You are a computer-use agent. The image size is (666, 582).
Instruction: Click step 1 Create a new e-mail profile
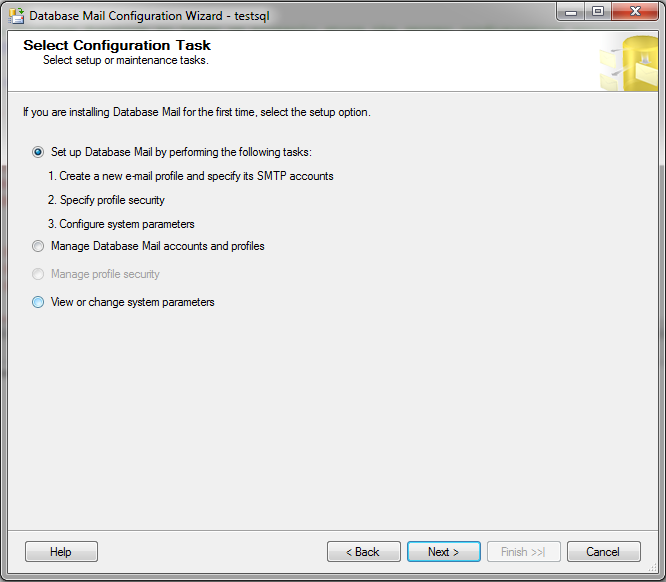pyautogui.click(x=191, y=176)
